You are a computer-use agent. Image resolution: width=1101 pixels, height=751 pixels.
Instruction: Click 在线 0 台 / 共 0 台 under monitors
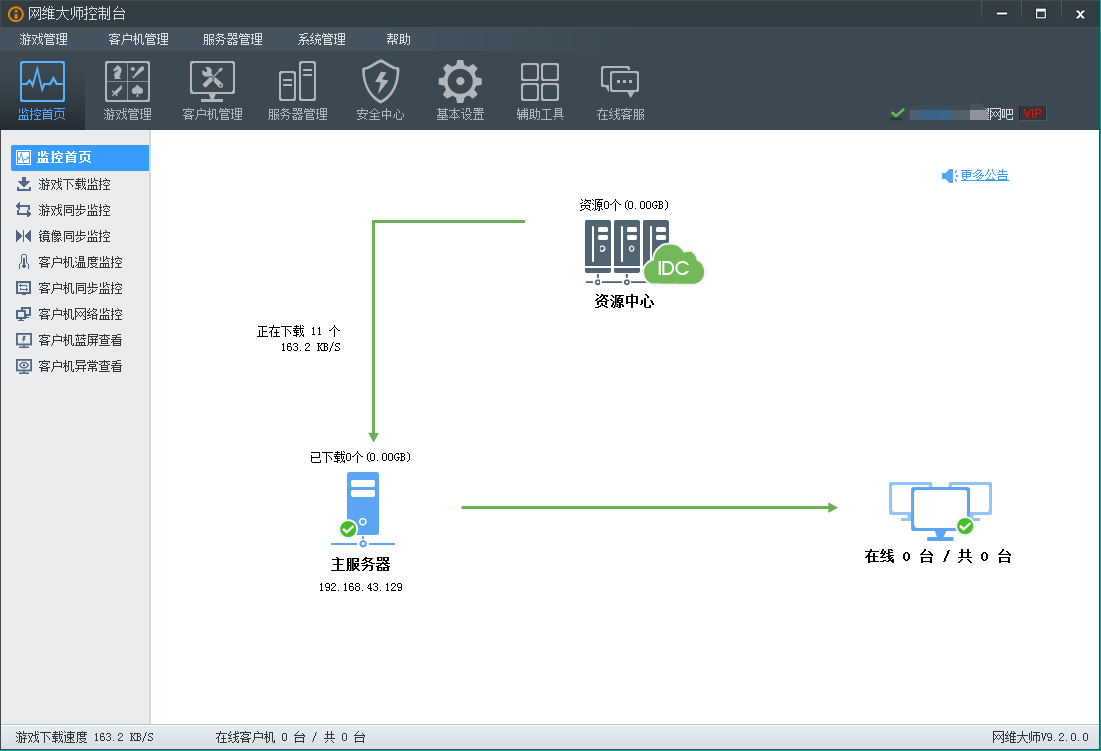938,557
